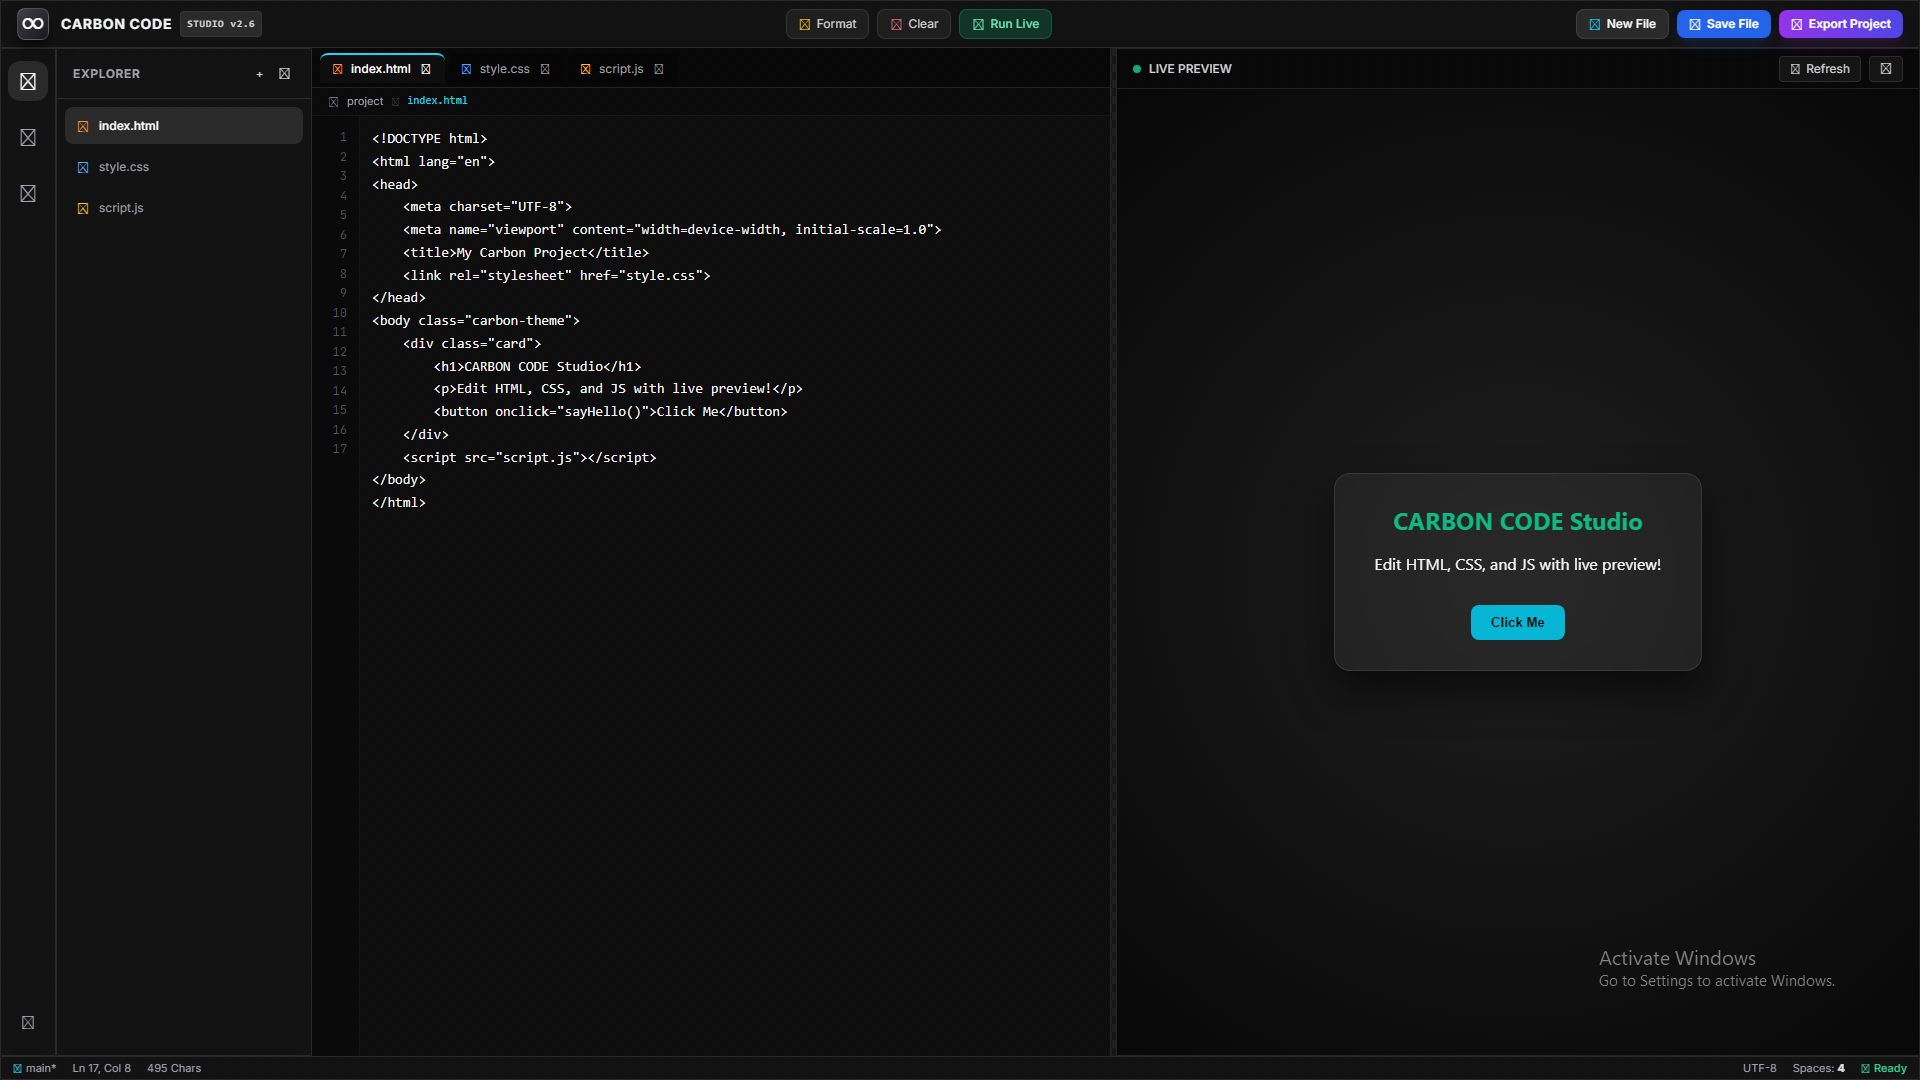
Task: Click the bottom icon in the activity bar
Action: (28, 1022)
